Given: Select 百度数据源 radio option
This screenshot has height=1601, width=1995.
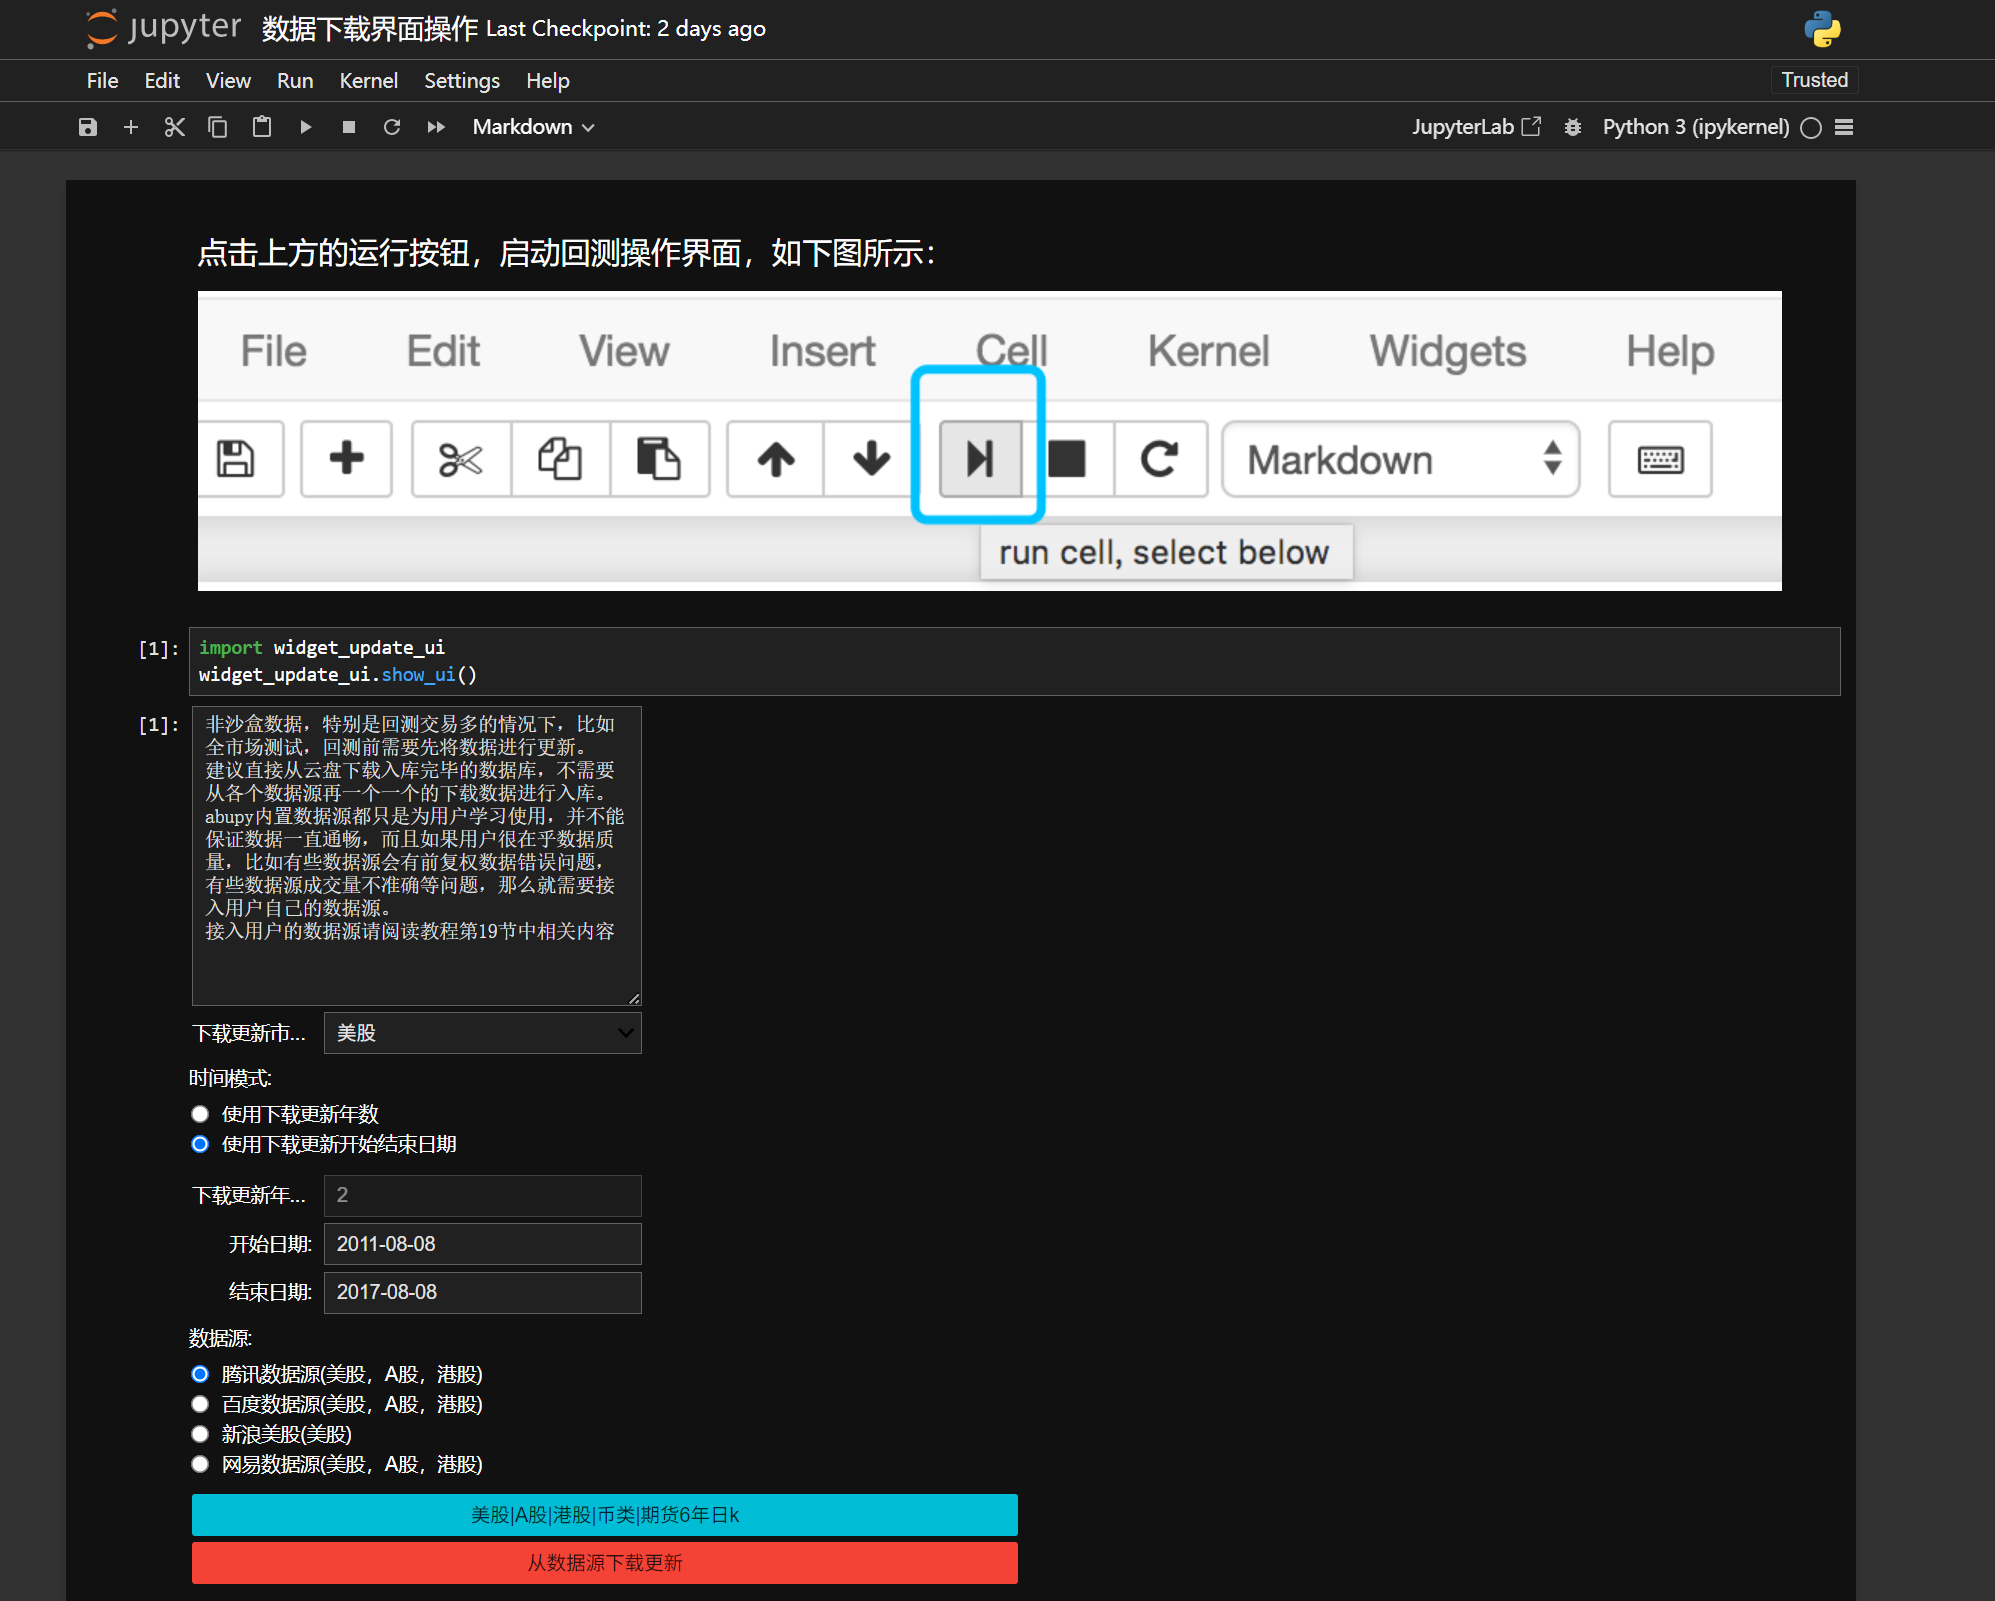Looking at the screenshot, I should pyautogui.click(x=200, y=1404).
